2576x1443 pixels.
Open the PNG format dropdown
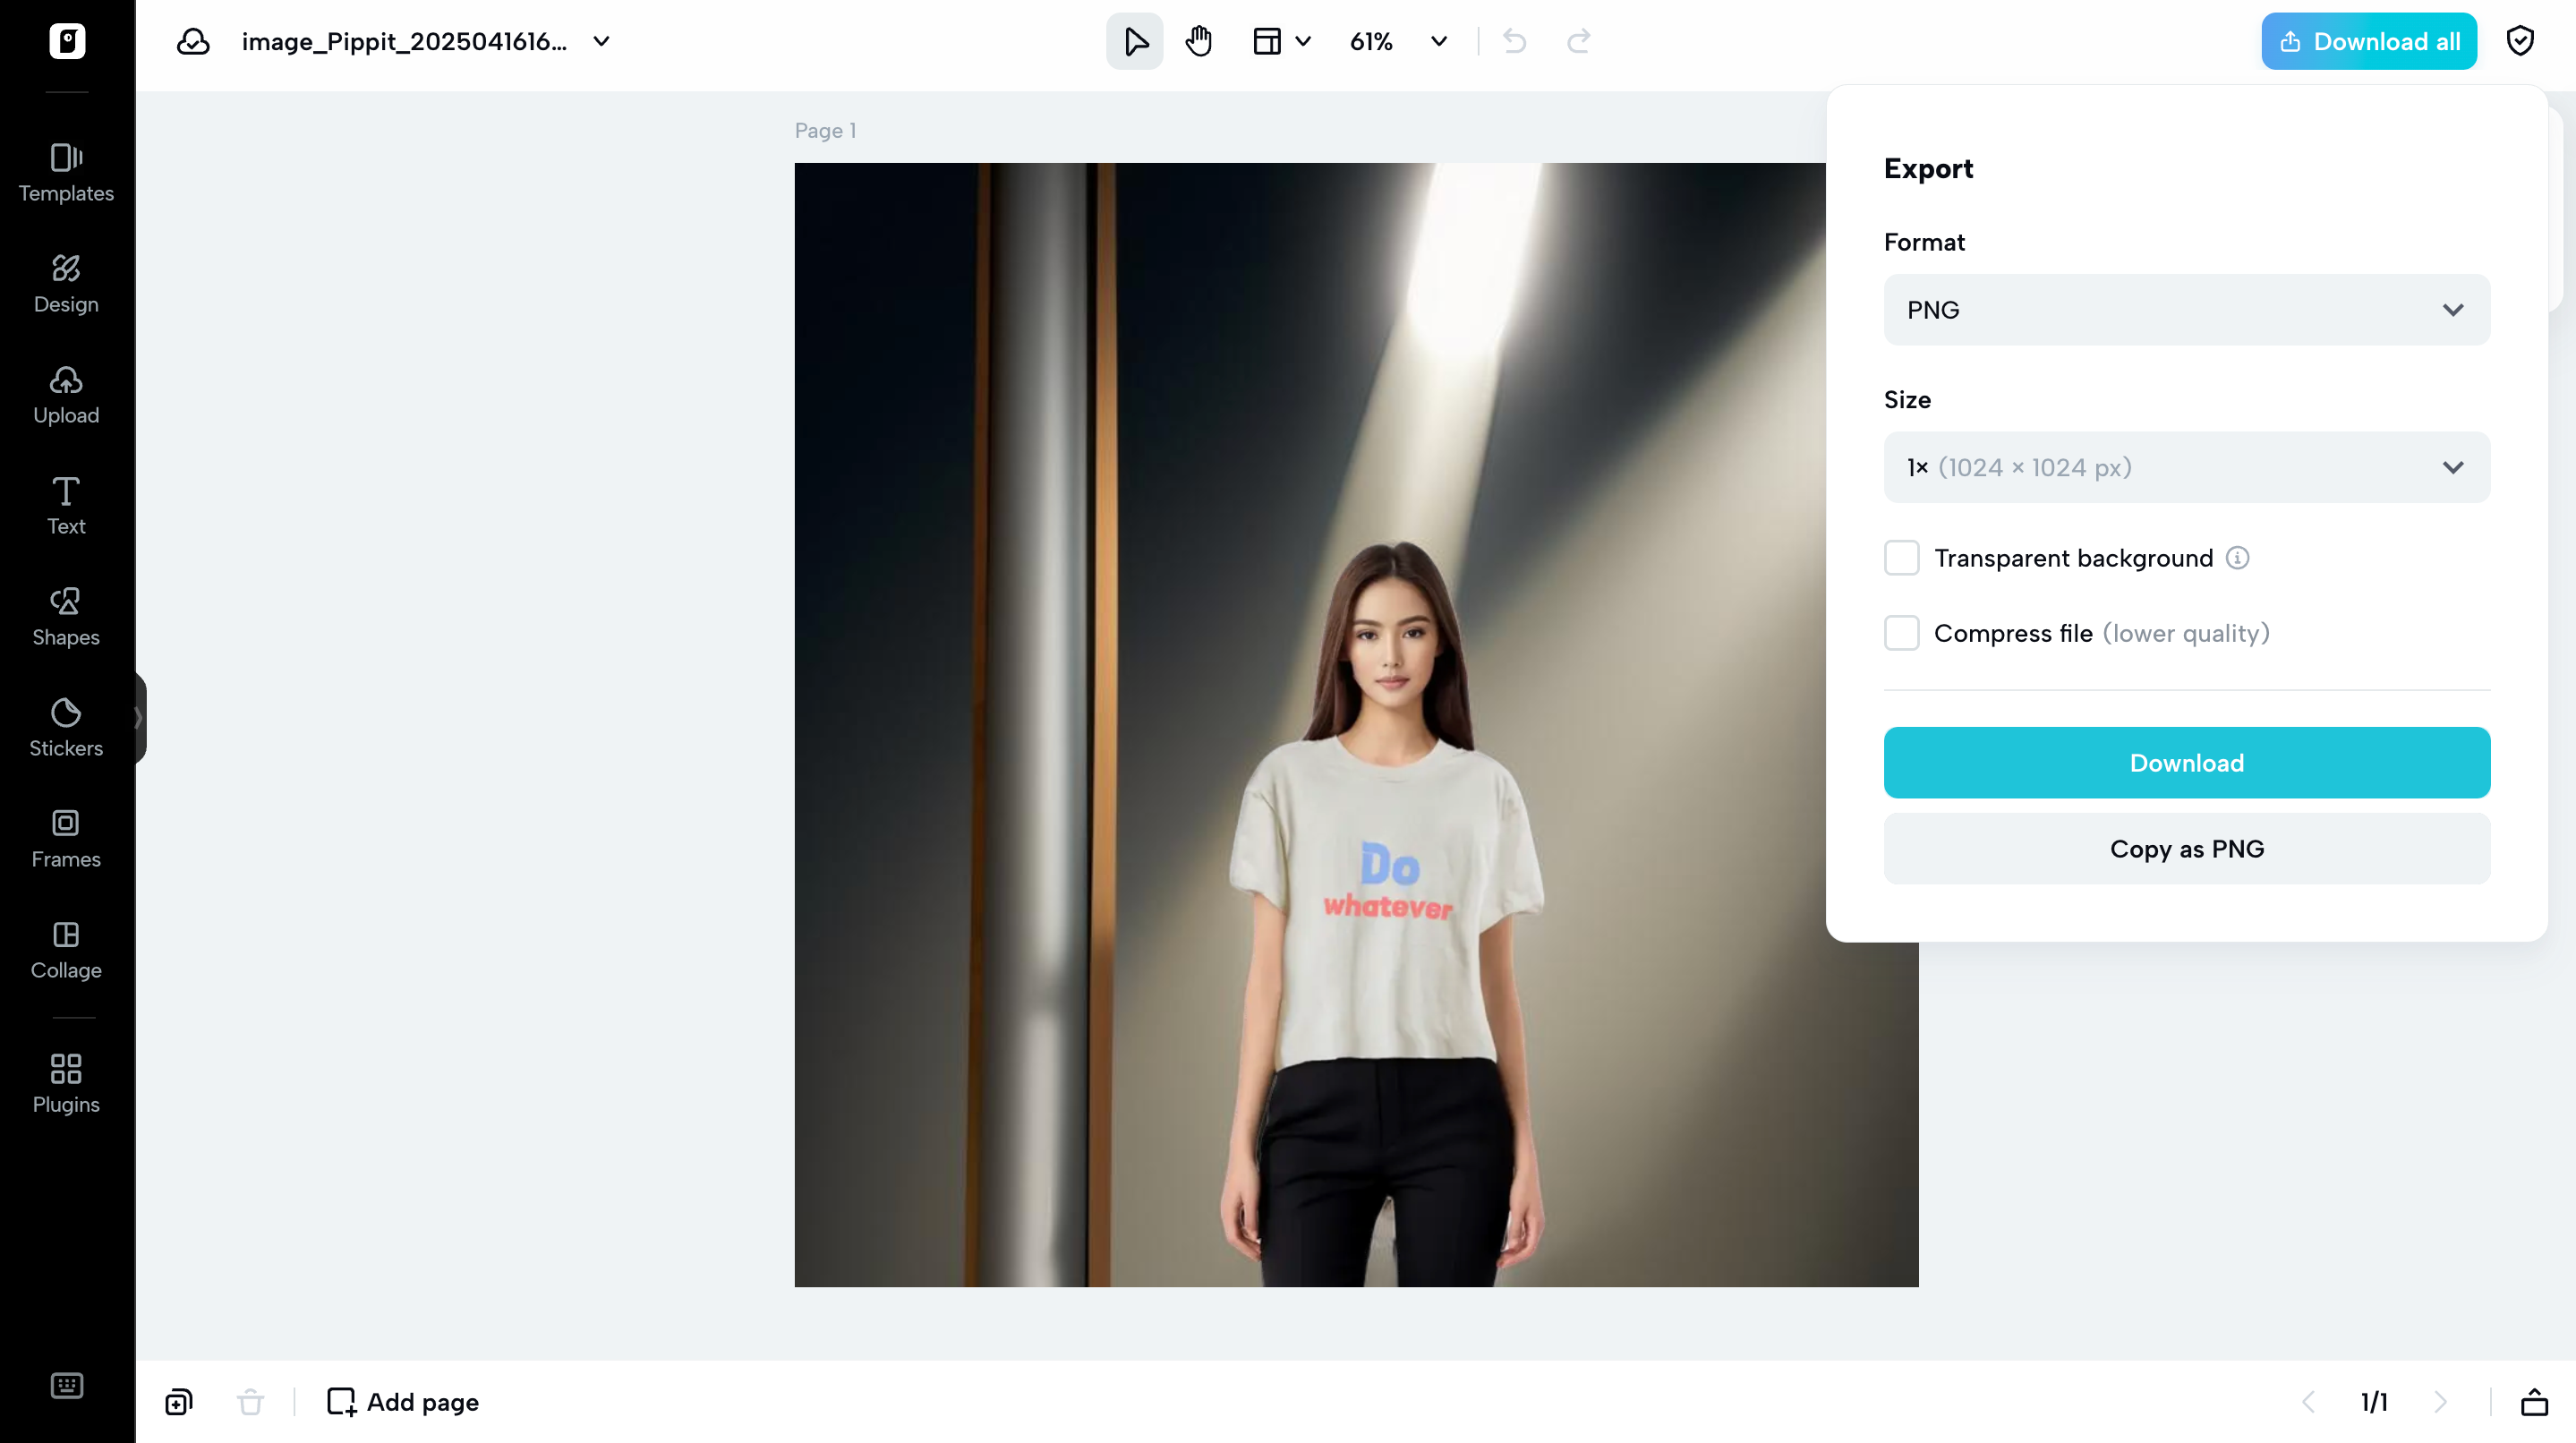[2185, 309]
